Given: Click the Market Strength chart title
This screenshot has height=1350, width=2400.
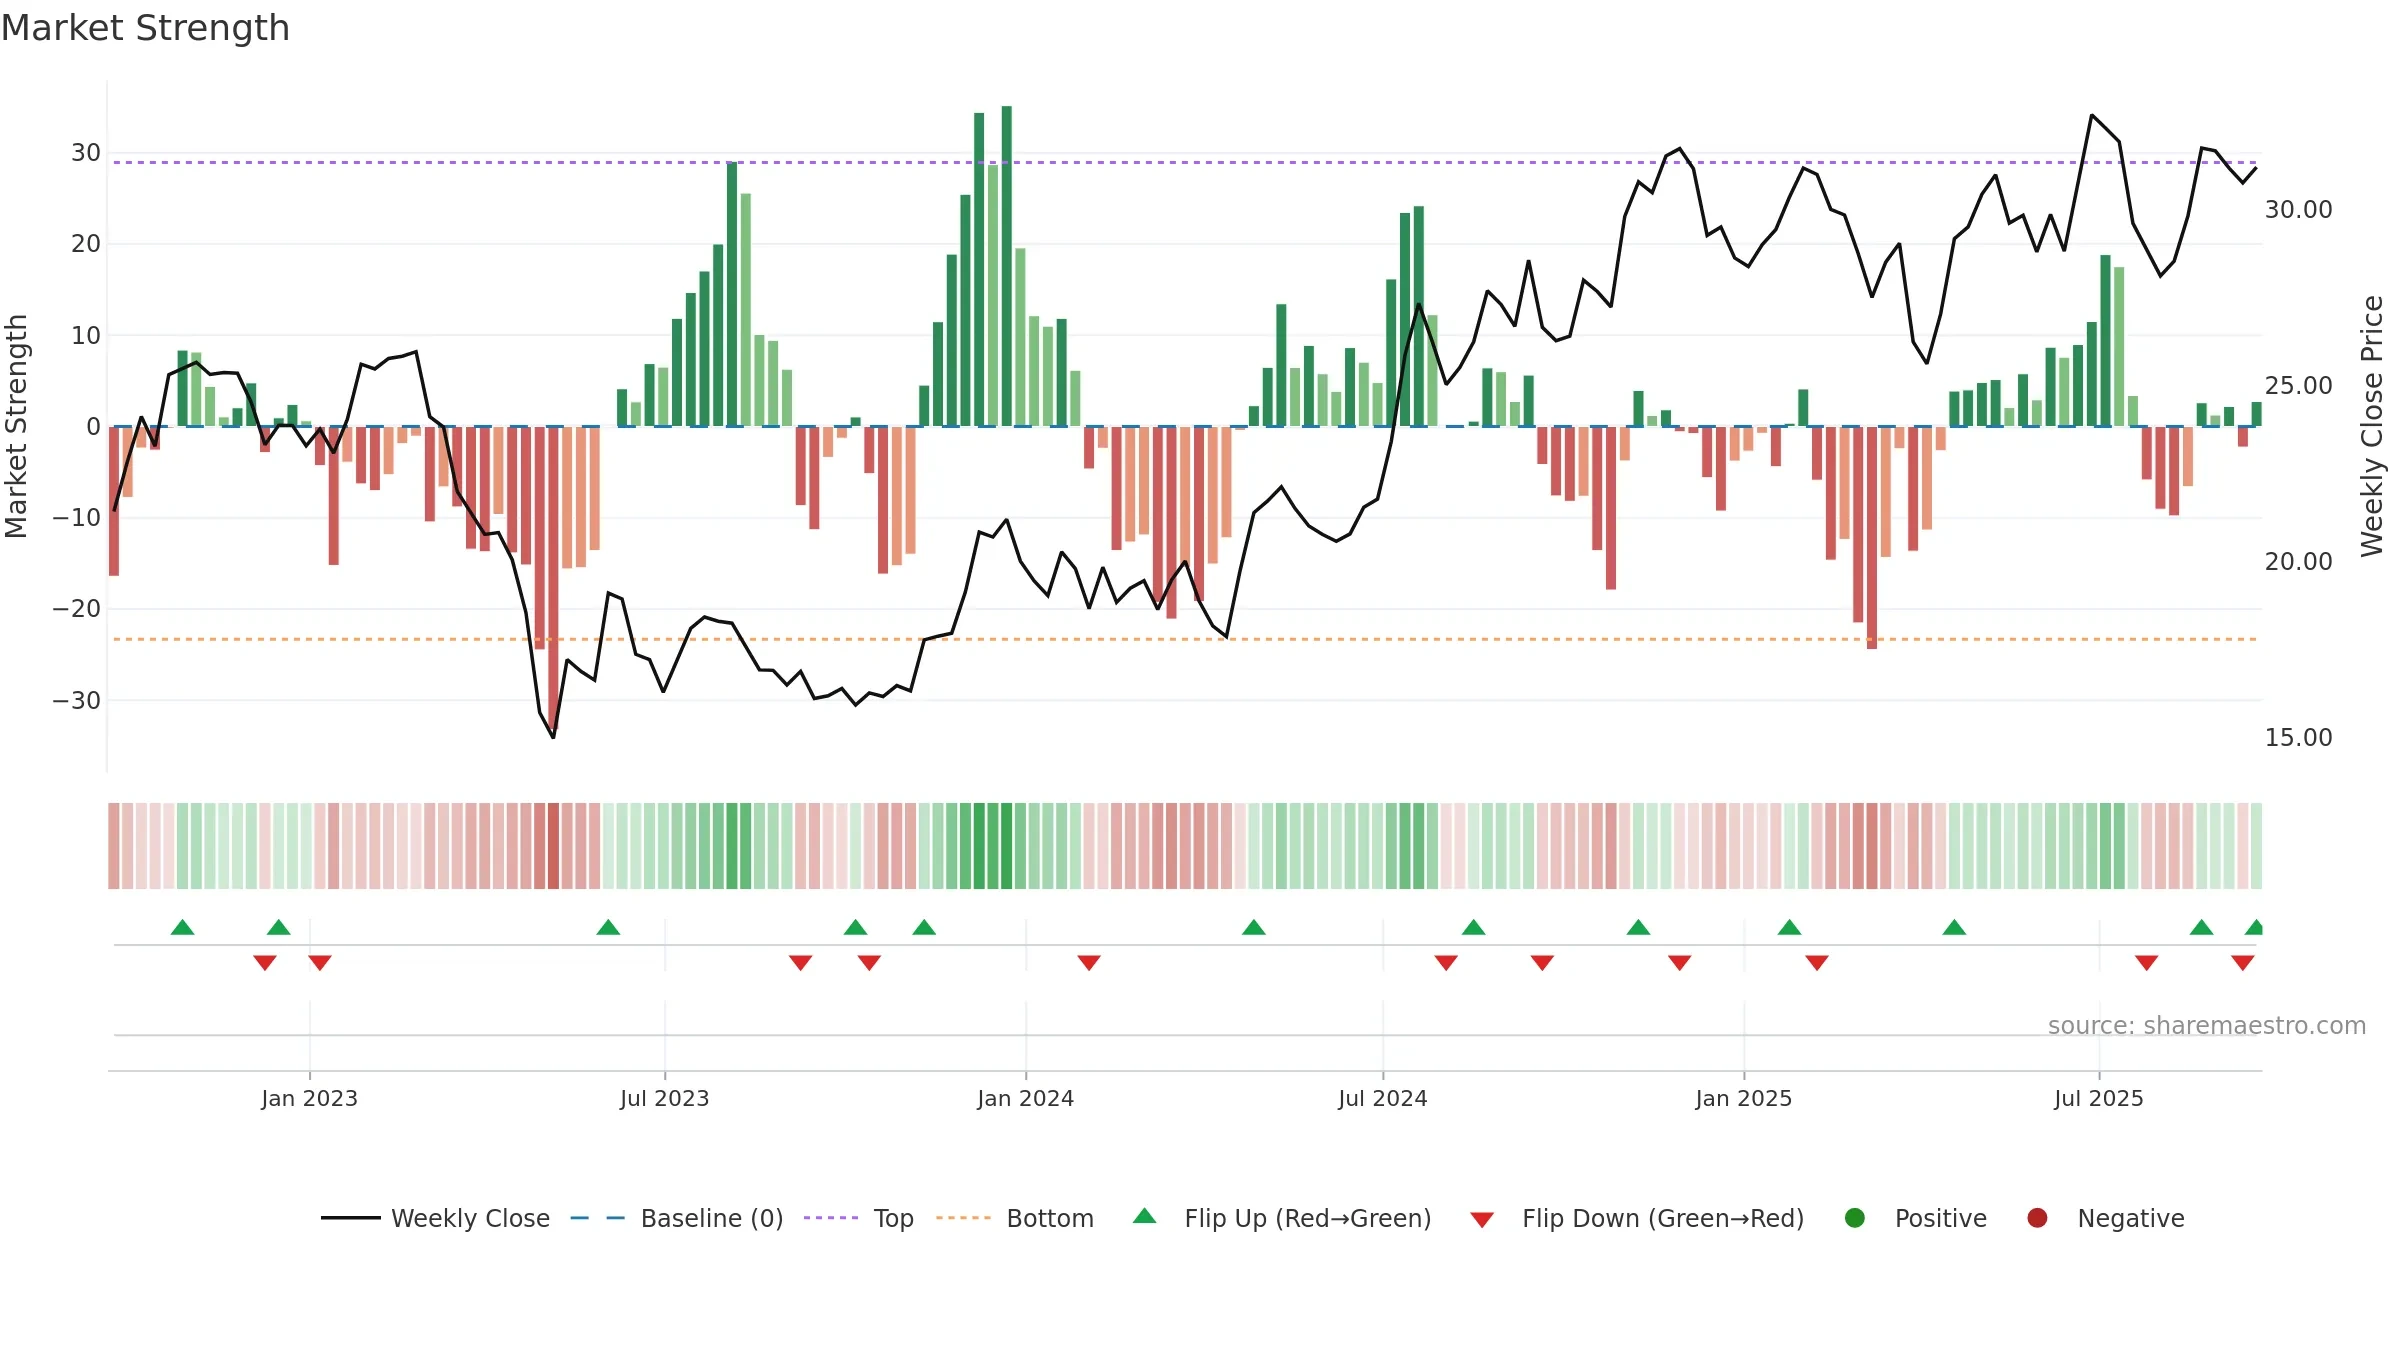Looking at the screenshot, I should click(x=145, y=28).
